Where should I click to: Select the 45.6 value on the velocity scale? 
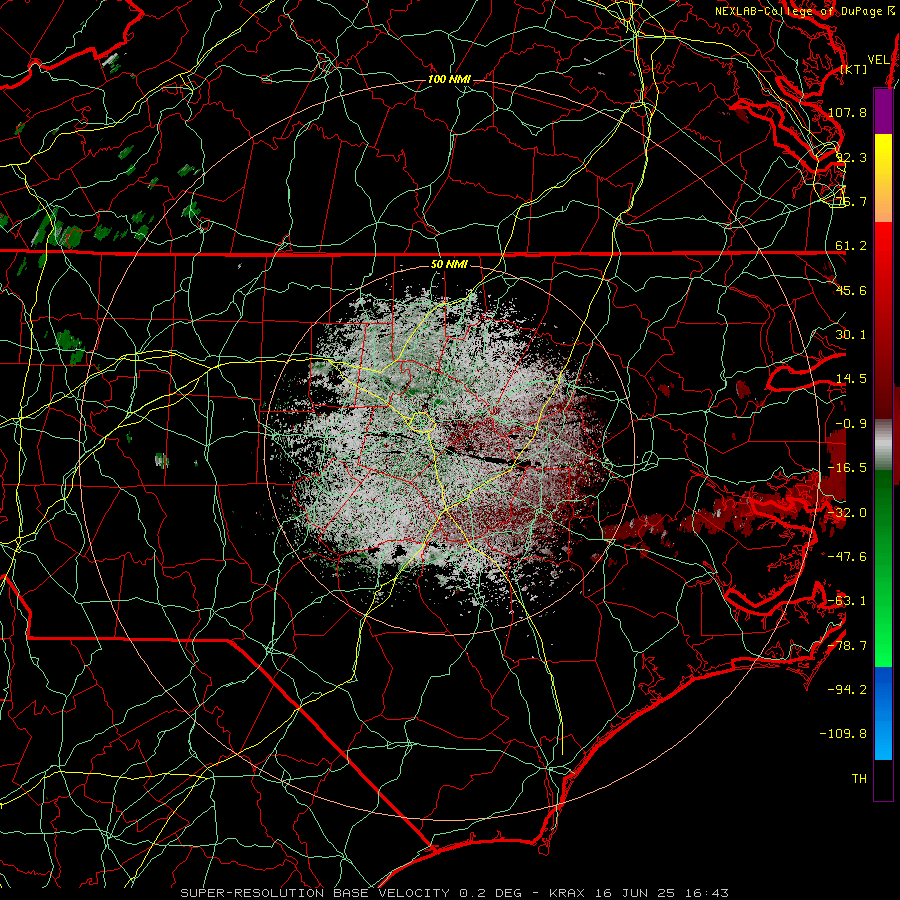tap(851, 290)
